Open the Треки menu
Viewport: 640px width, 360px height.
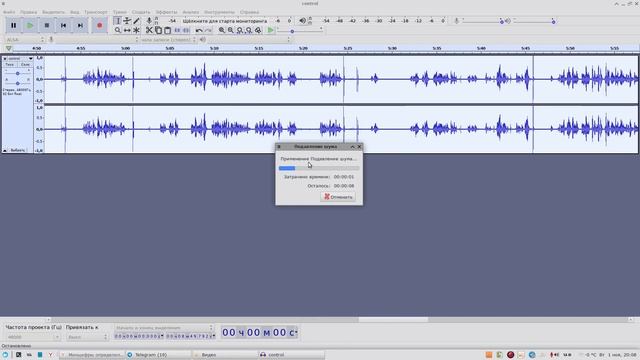120,12
